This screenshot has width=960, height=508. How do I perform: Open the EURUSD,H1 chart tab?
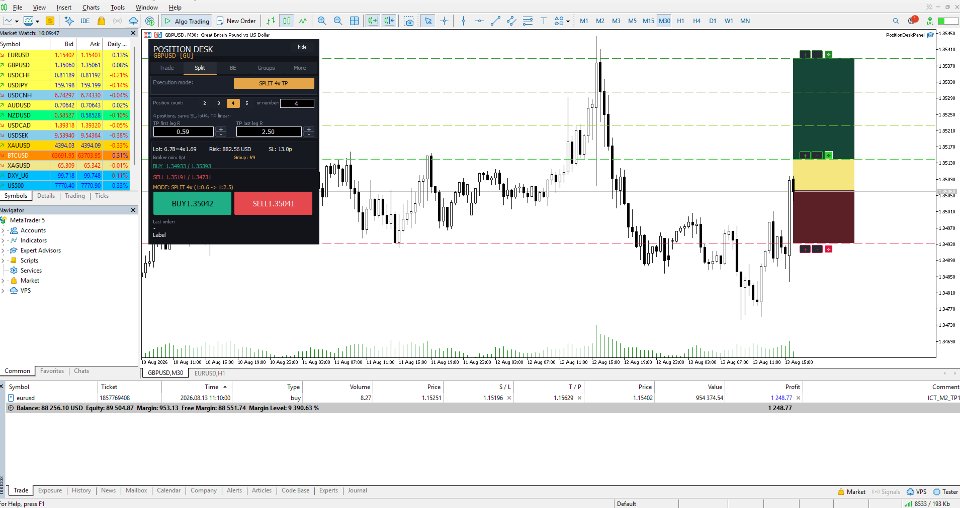click(209, 373)
